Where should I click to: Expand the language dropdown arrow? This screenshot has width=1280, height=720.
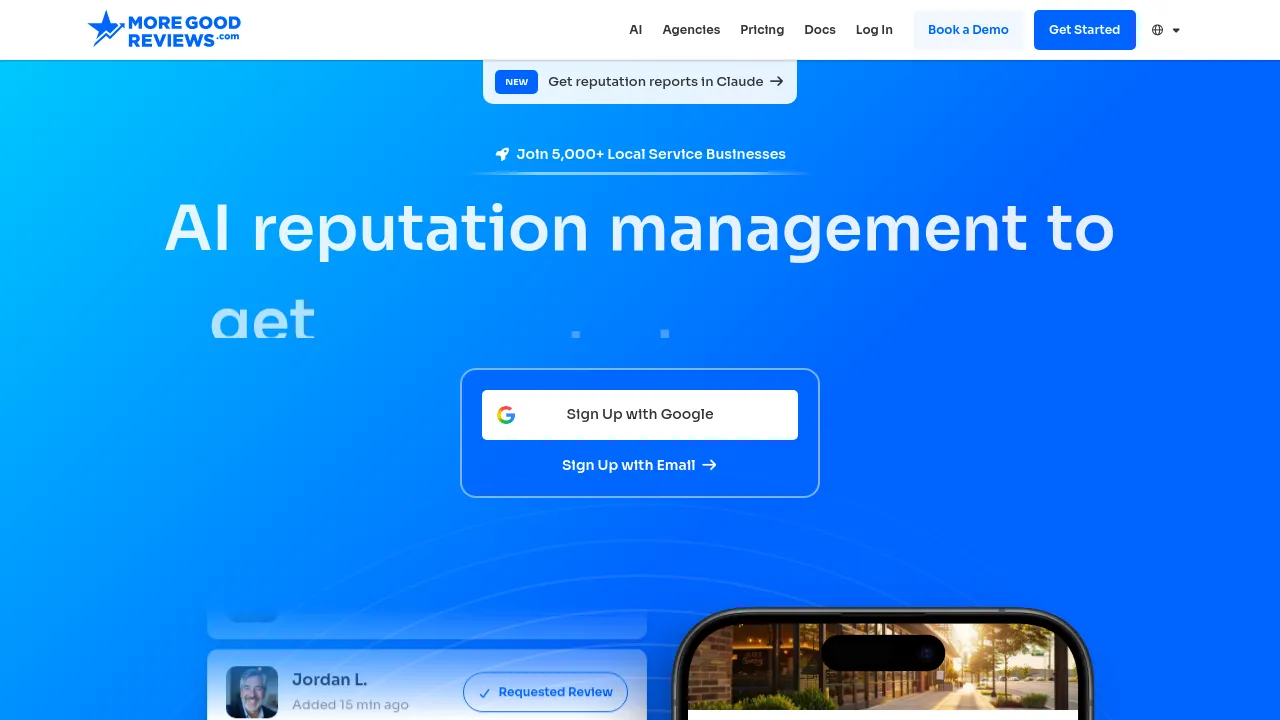(x=1176, y=30)
